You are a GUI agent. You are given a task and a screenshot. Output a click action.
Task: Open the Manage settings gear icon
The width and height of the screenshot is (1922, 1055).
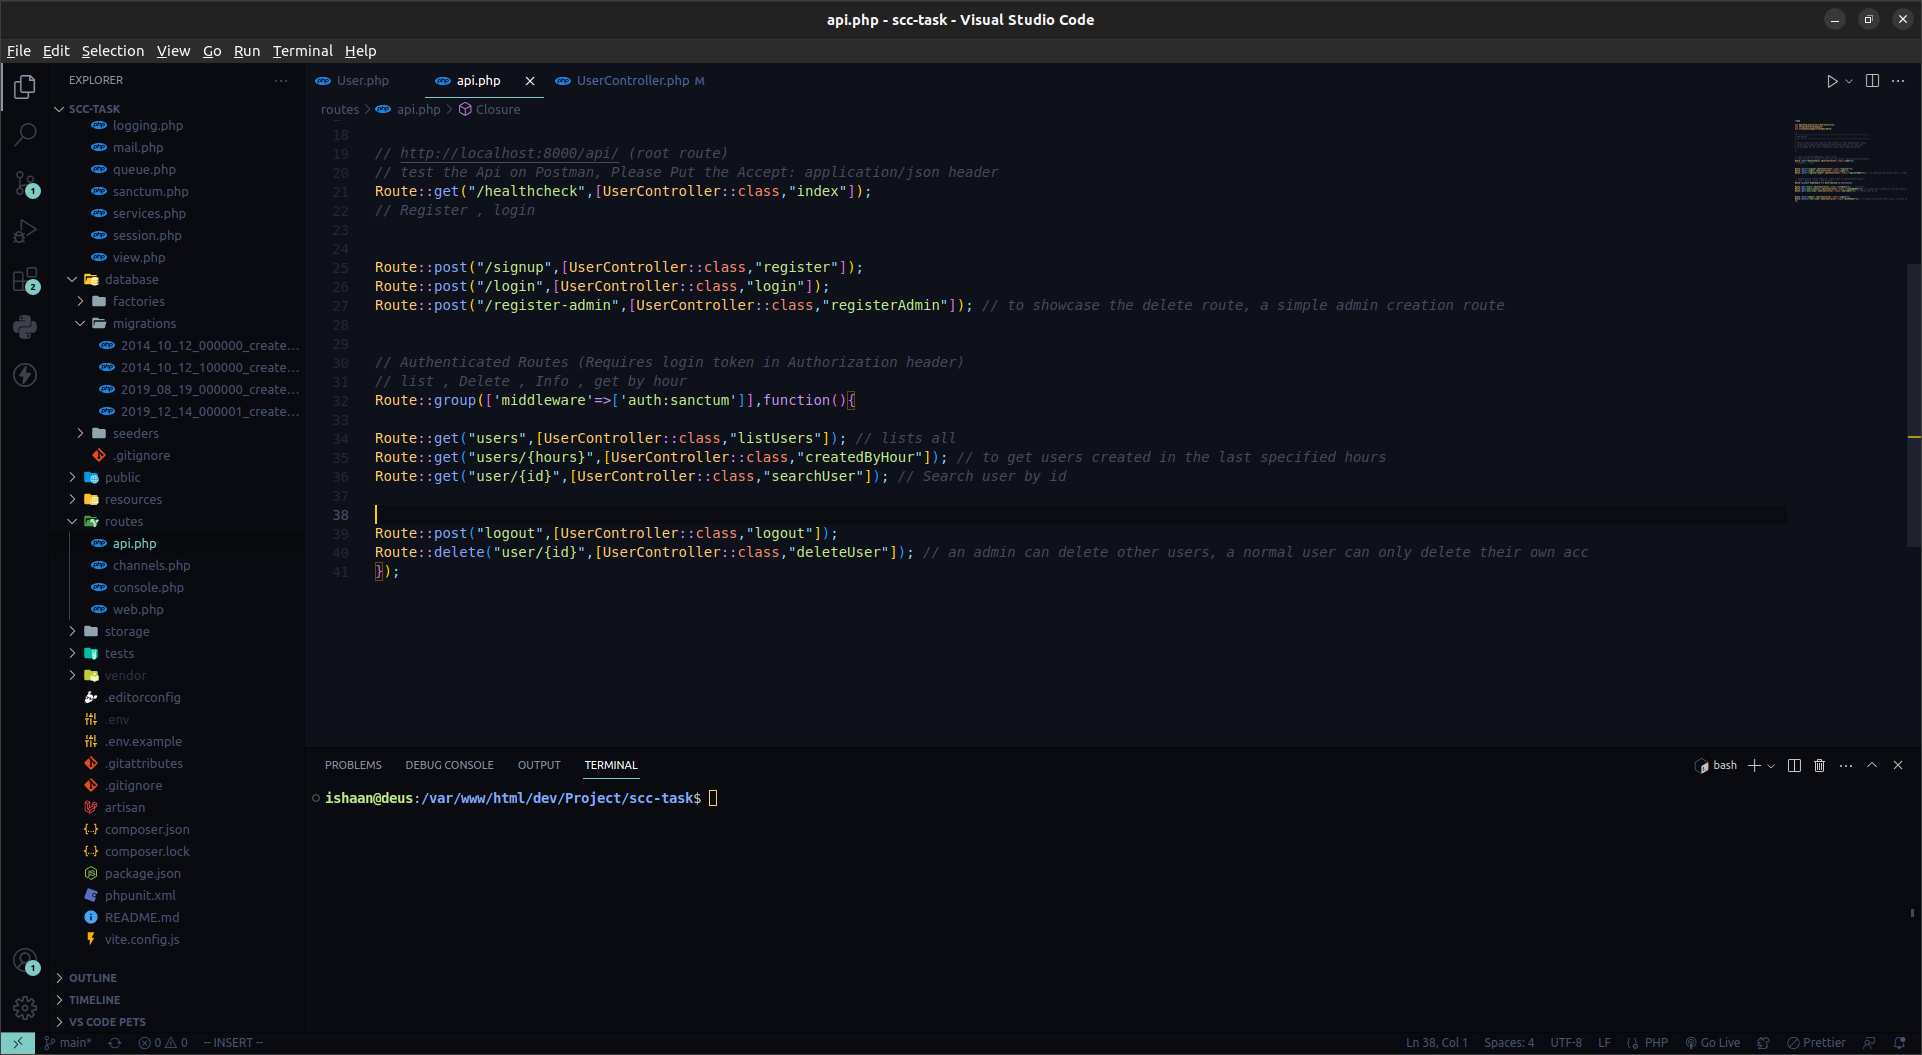click(x=24, y=1008)
